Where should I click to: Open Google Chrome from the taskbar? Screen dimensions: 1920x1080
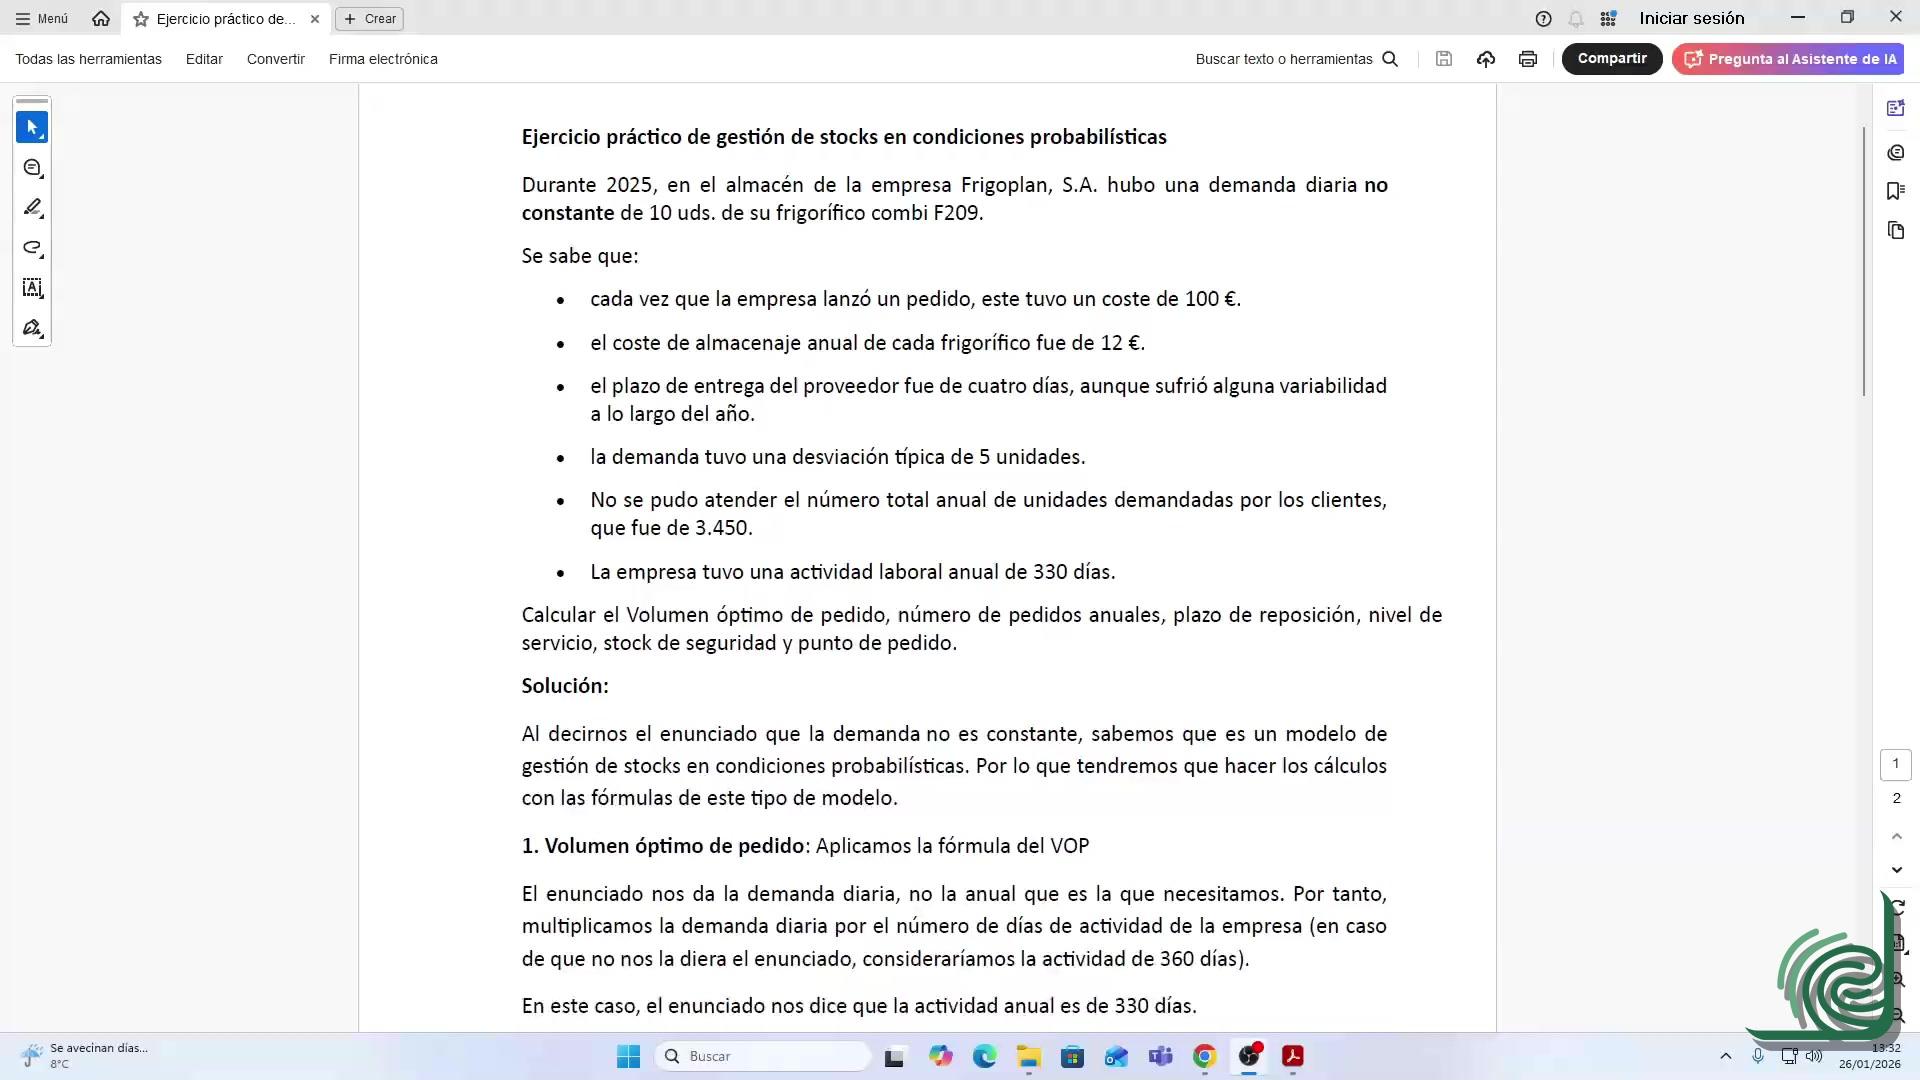1204,1056
